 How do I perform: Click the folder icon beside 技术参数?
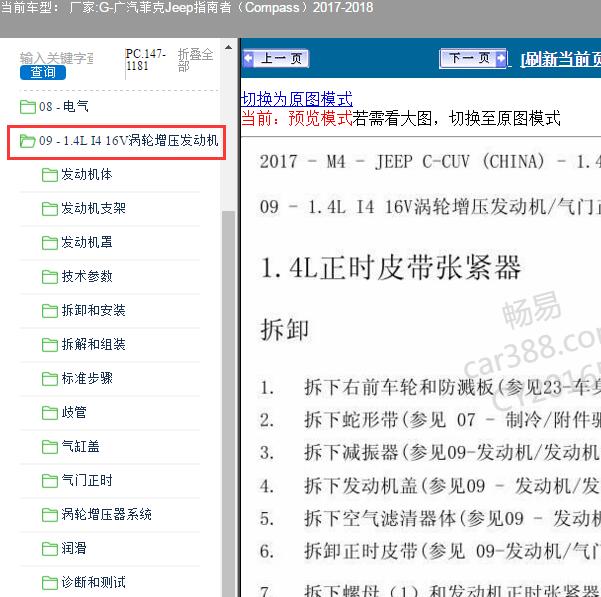(50, 277)
